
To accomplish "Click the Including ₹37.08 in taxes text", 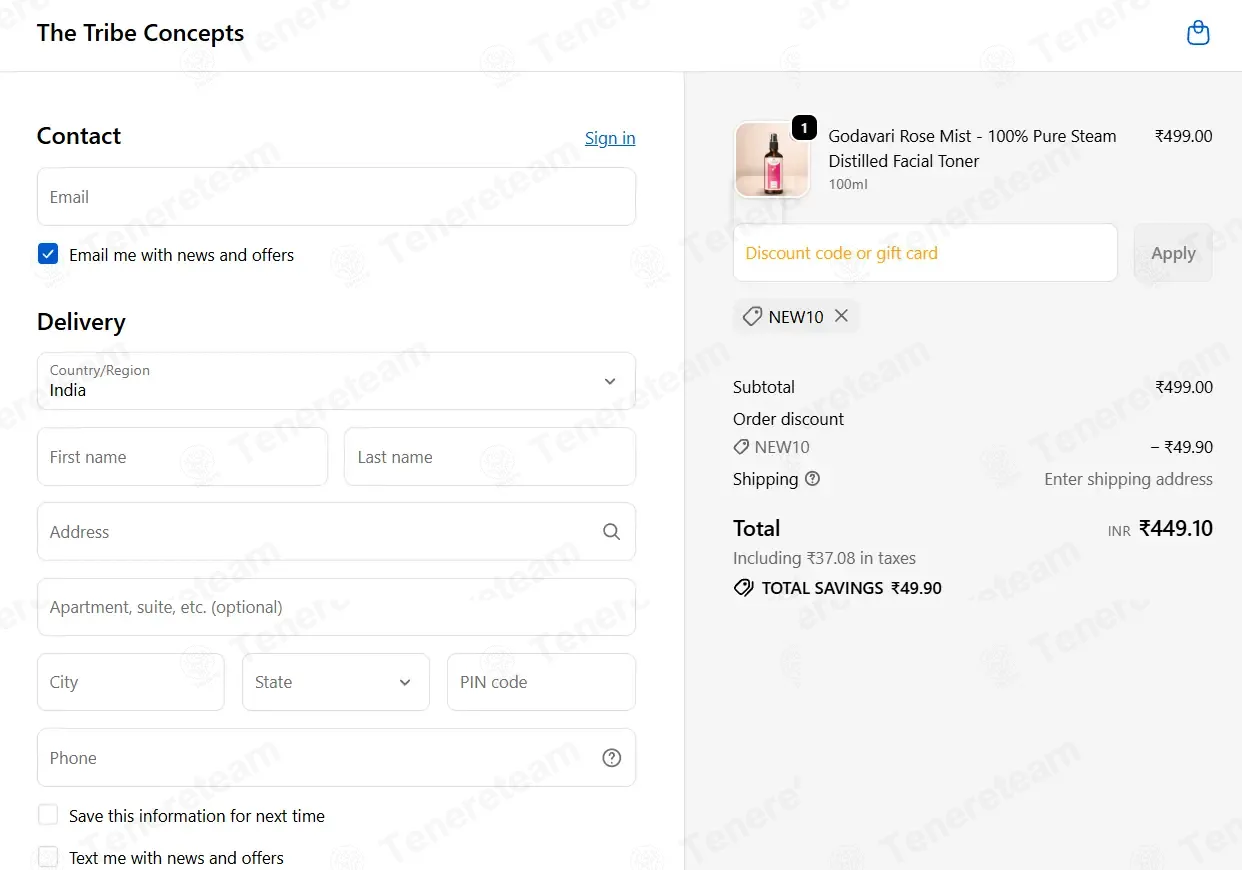I will [824, 558].
